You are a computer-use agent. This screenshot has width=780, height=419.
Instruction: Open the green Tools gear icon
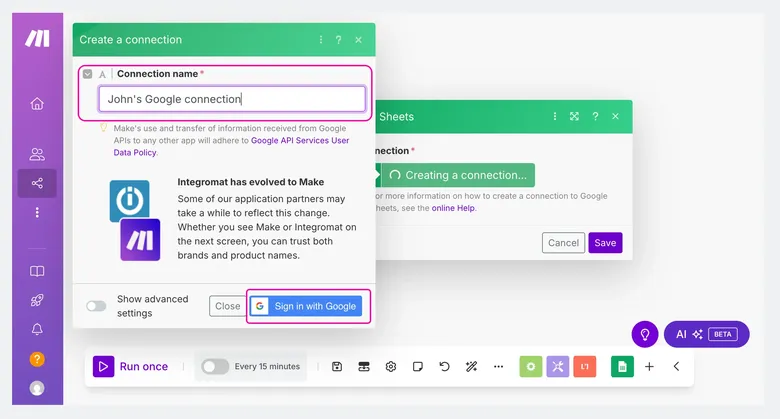(x=531, y=367)
